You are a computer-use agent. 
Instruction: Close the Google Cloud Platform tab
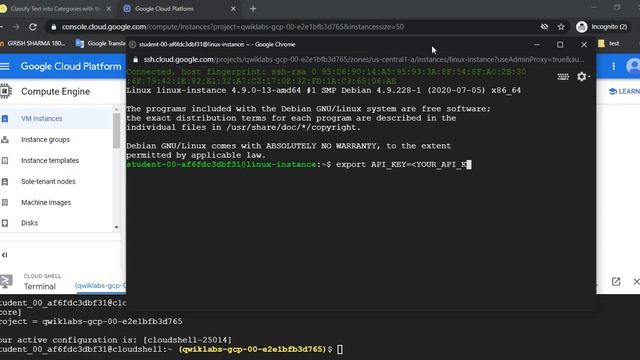tap(233, 9)
